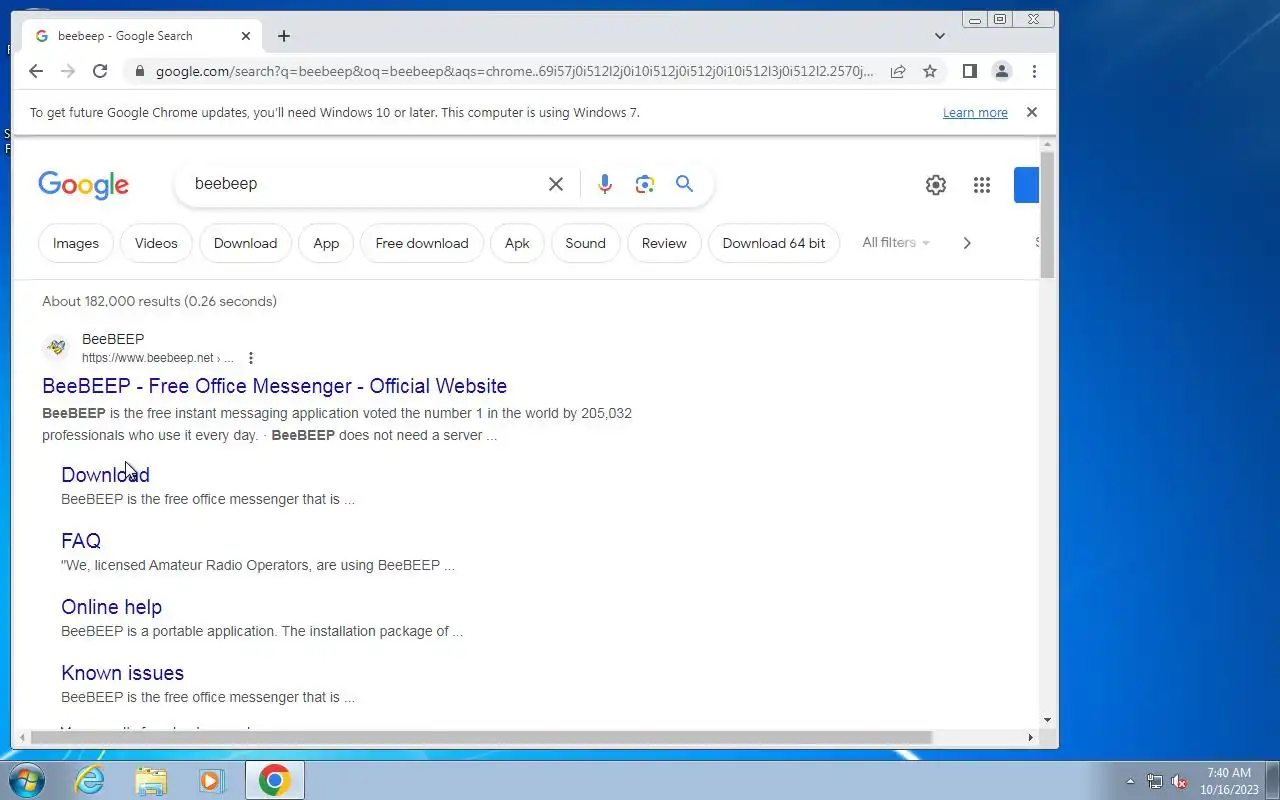1280x800 pixels.
Task: Open the Windows Start menu
Action: coord(25,780)
